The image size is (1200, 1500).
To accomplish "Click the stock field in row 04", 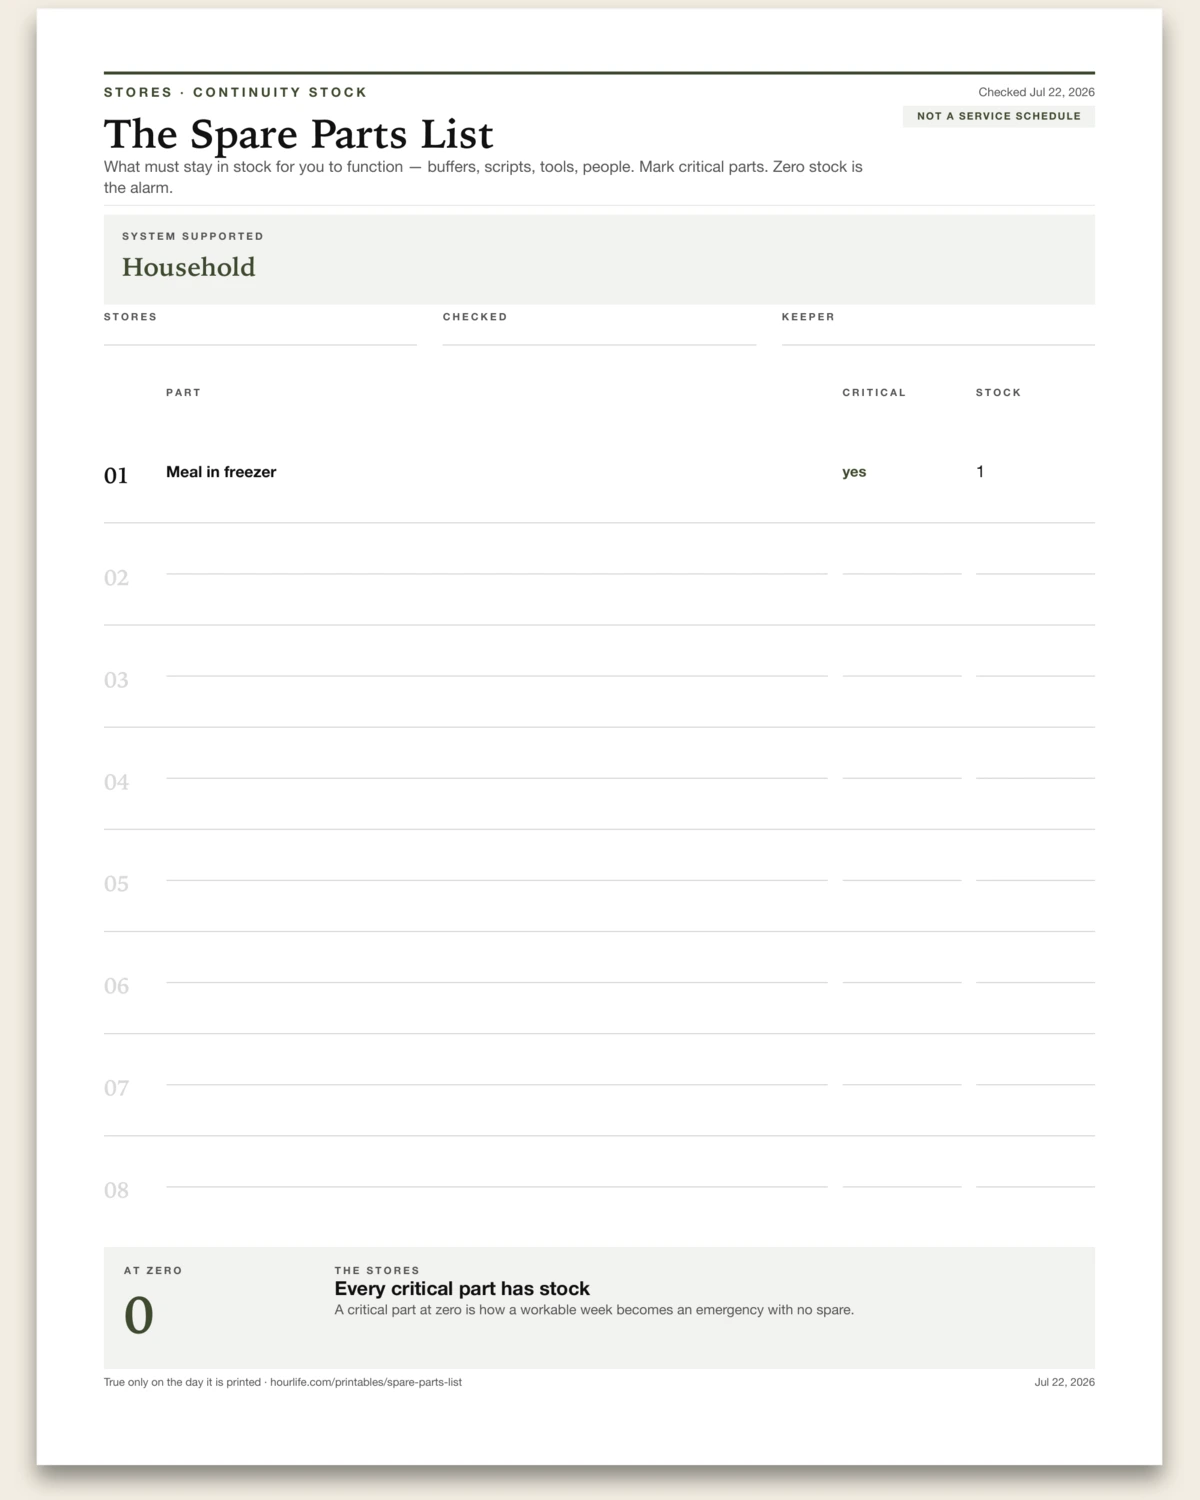I will coord(1035,768).
